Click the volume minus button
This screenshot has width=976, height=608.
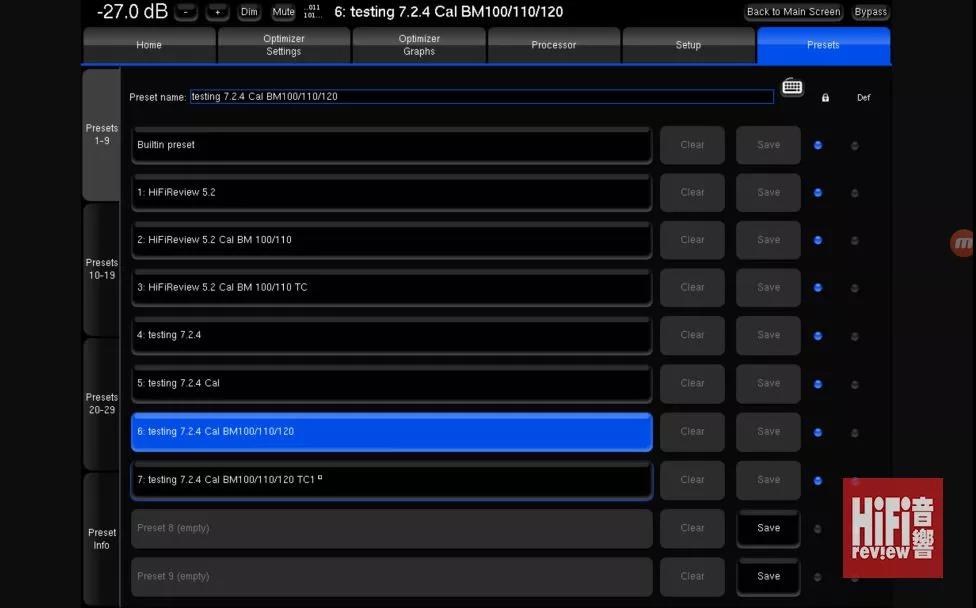point(185,12)
